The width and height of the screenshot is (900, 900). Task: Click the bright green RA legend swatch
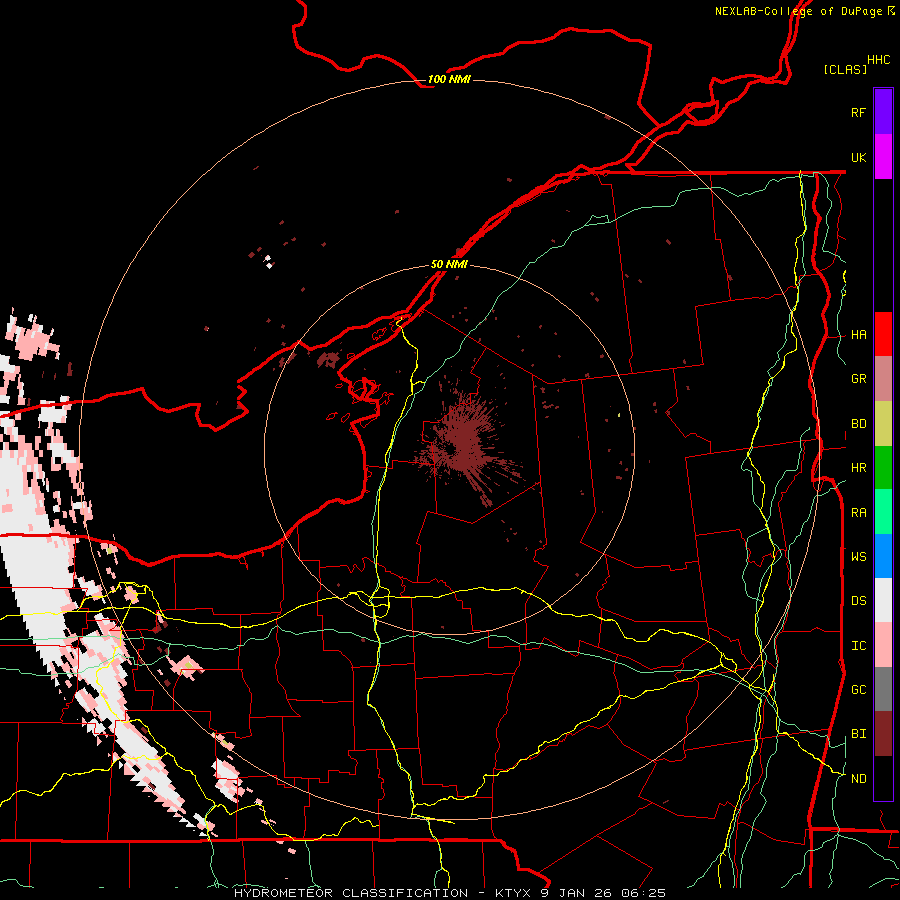click(x=883, y=512)
